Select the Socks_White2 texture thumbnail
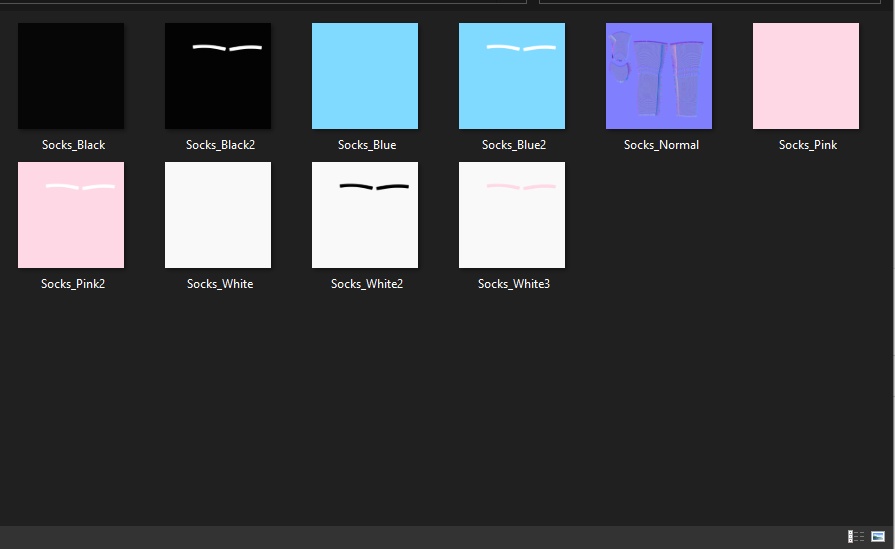This screenshot has height=549, width=895. pyautogui.click(x=365, y=215)
